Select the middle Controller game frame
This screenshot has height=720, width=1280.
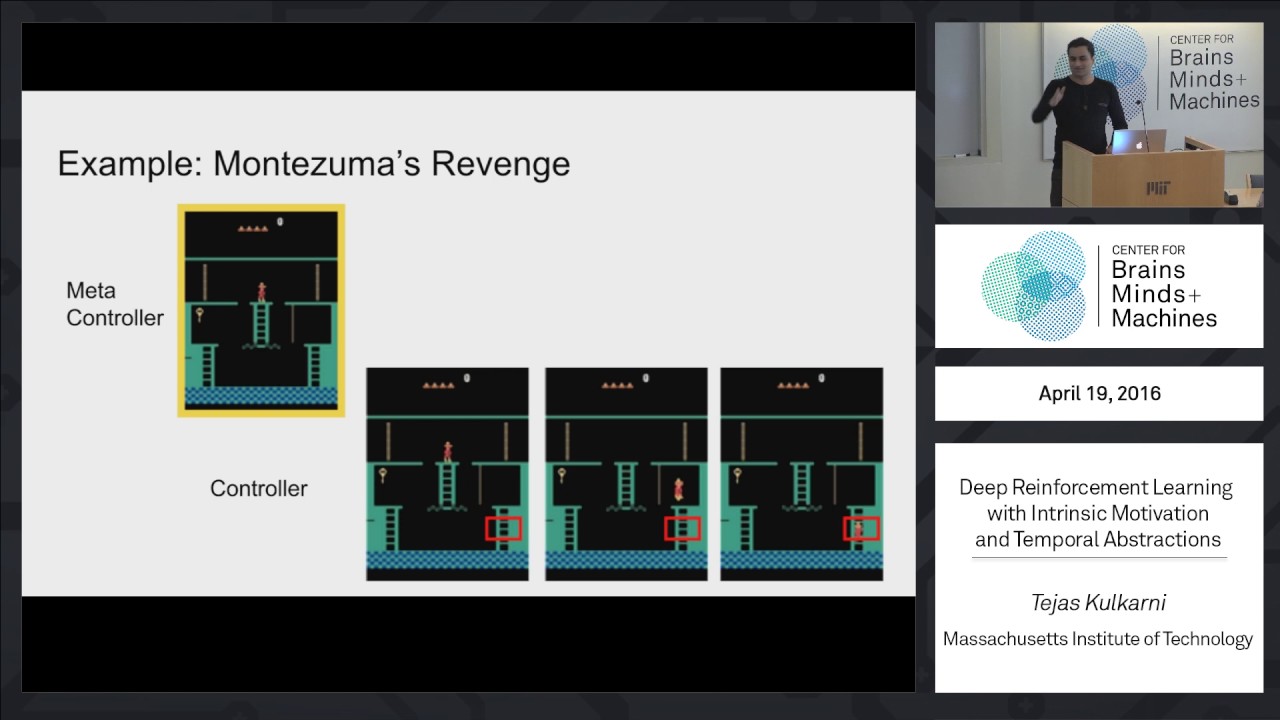626,474
